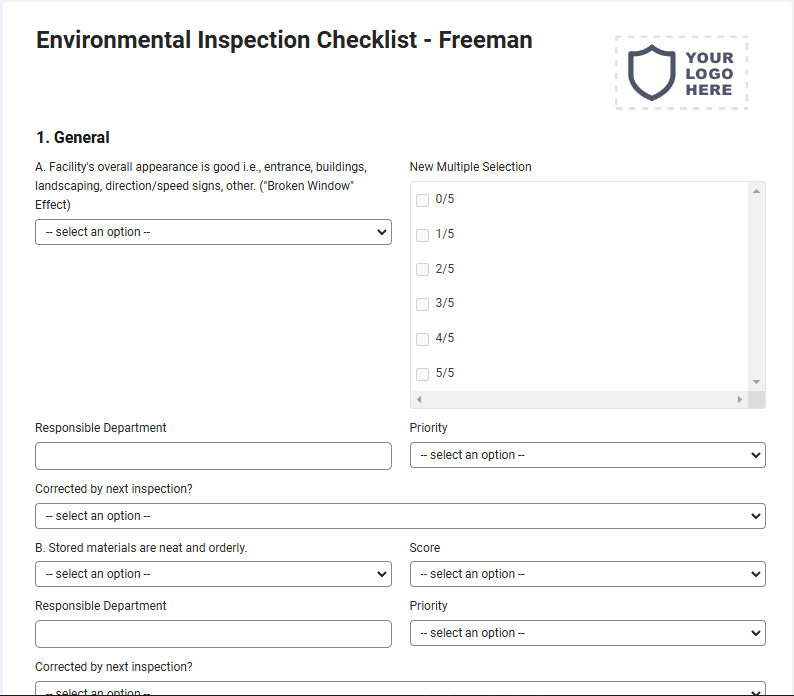The image size is (794, 696).
Task: Click the horizontal scroll left arrow
Action: click(x=419, y=399)
